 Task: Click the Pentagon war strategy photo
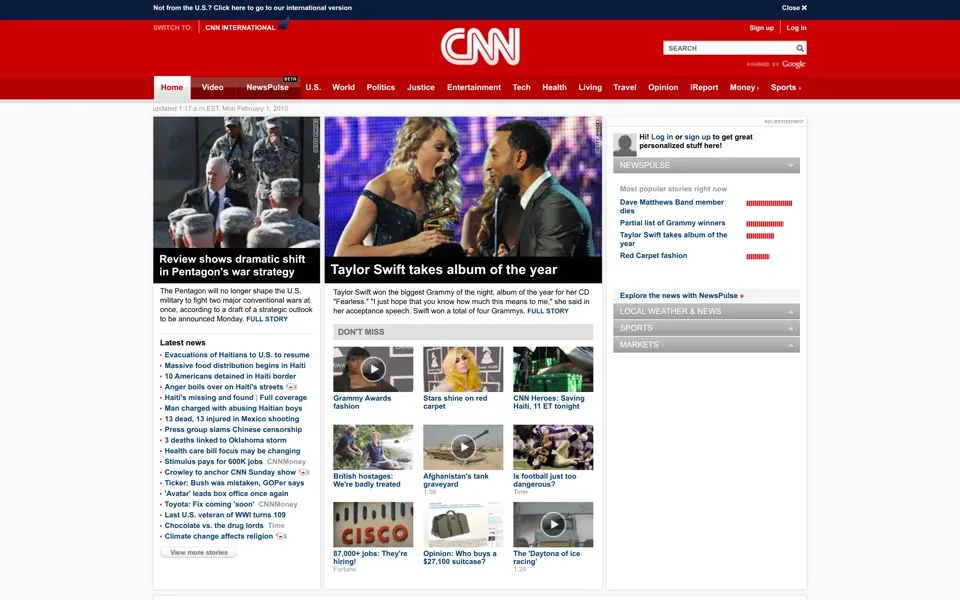pyautogui.click(x=236, y=182)
